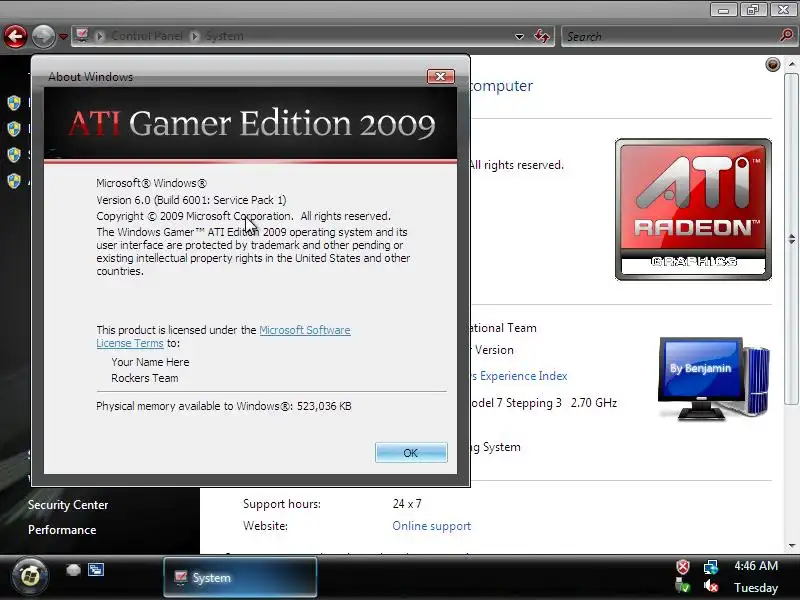Screen dimensions: 800x600
Task: Click the address bar refresh icon
Action: [542, 36]
